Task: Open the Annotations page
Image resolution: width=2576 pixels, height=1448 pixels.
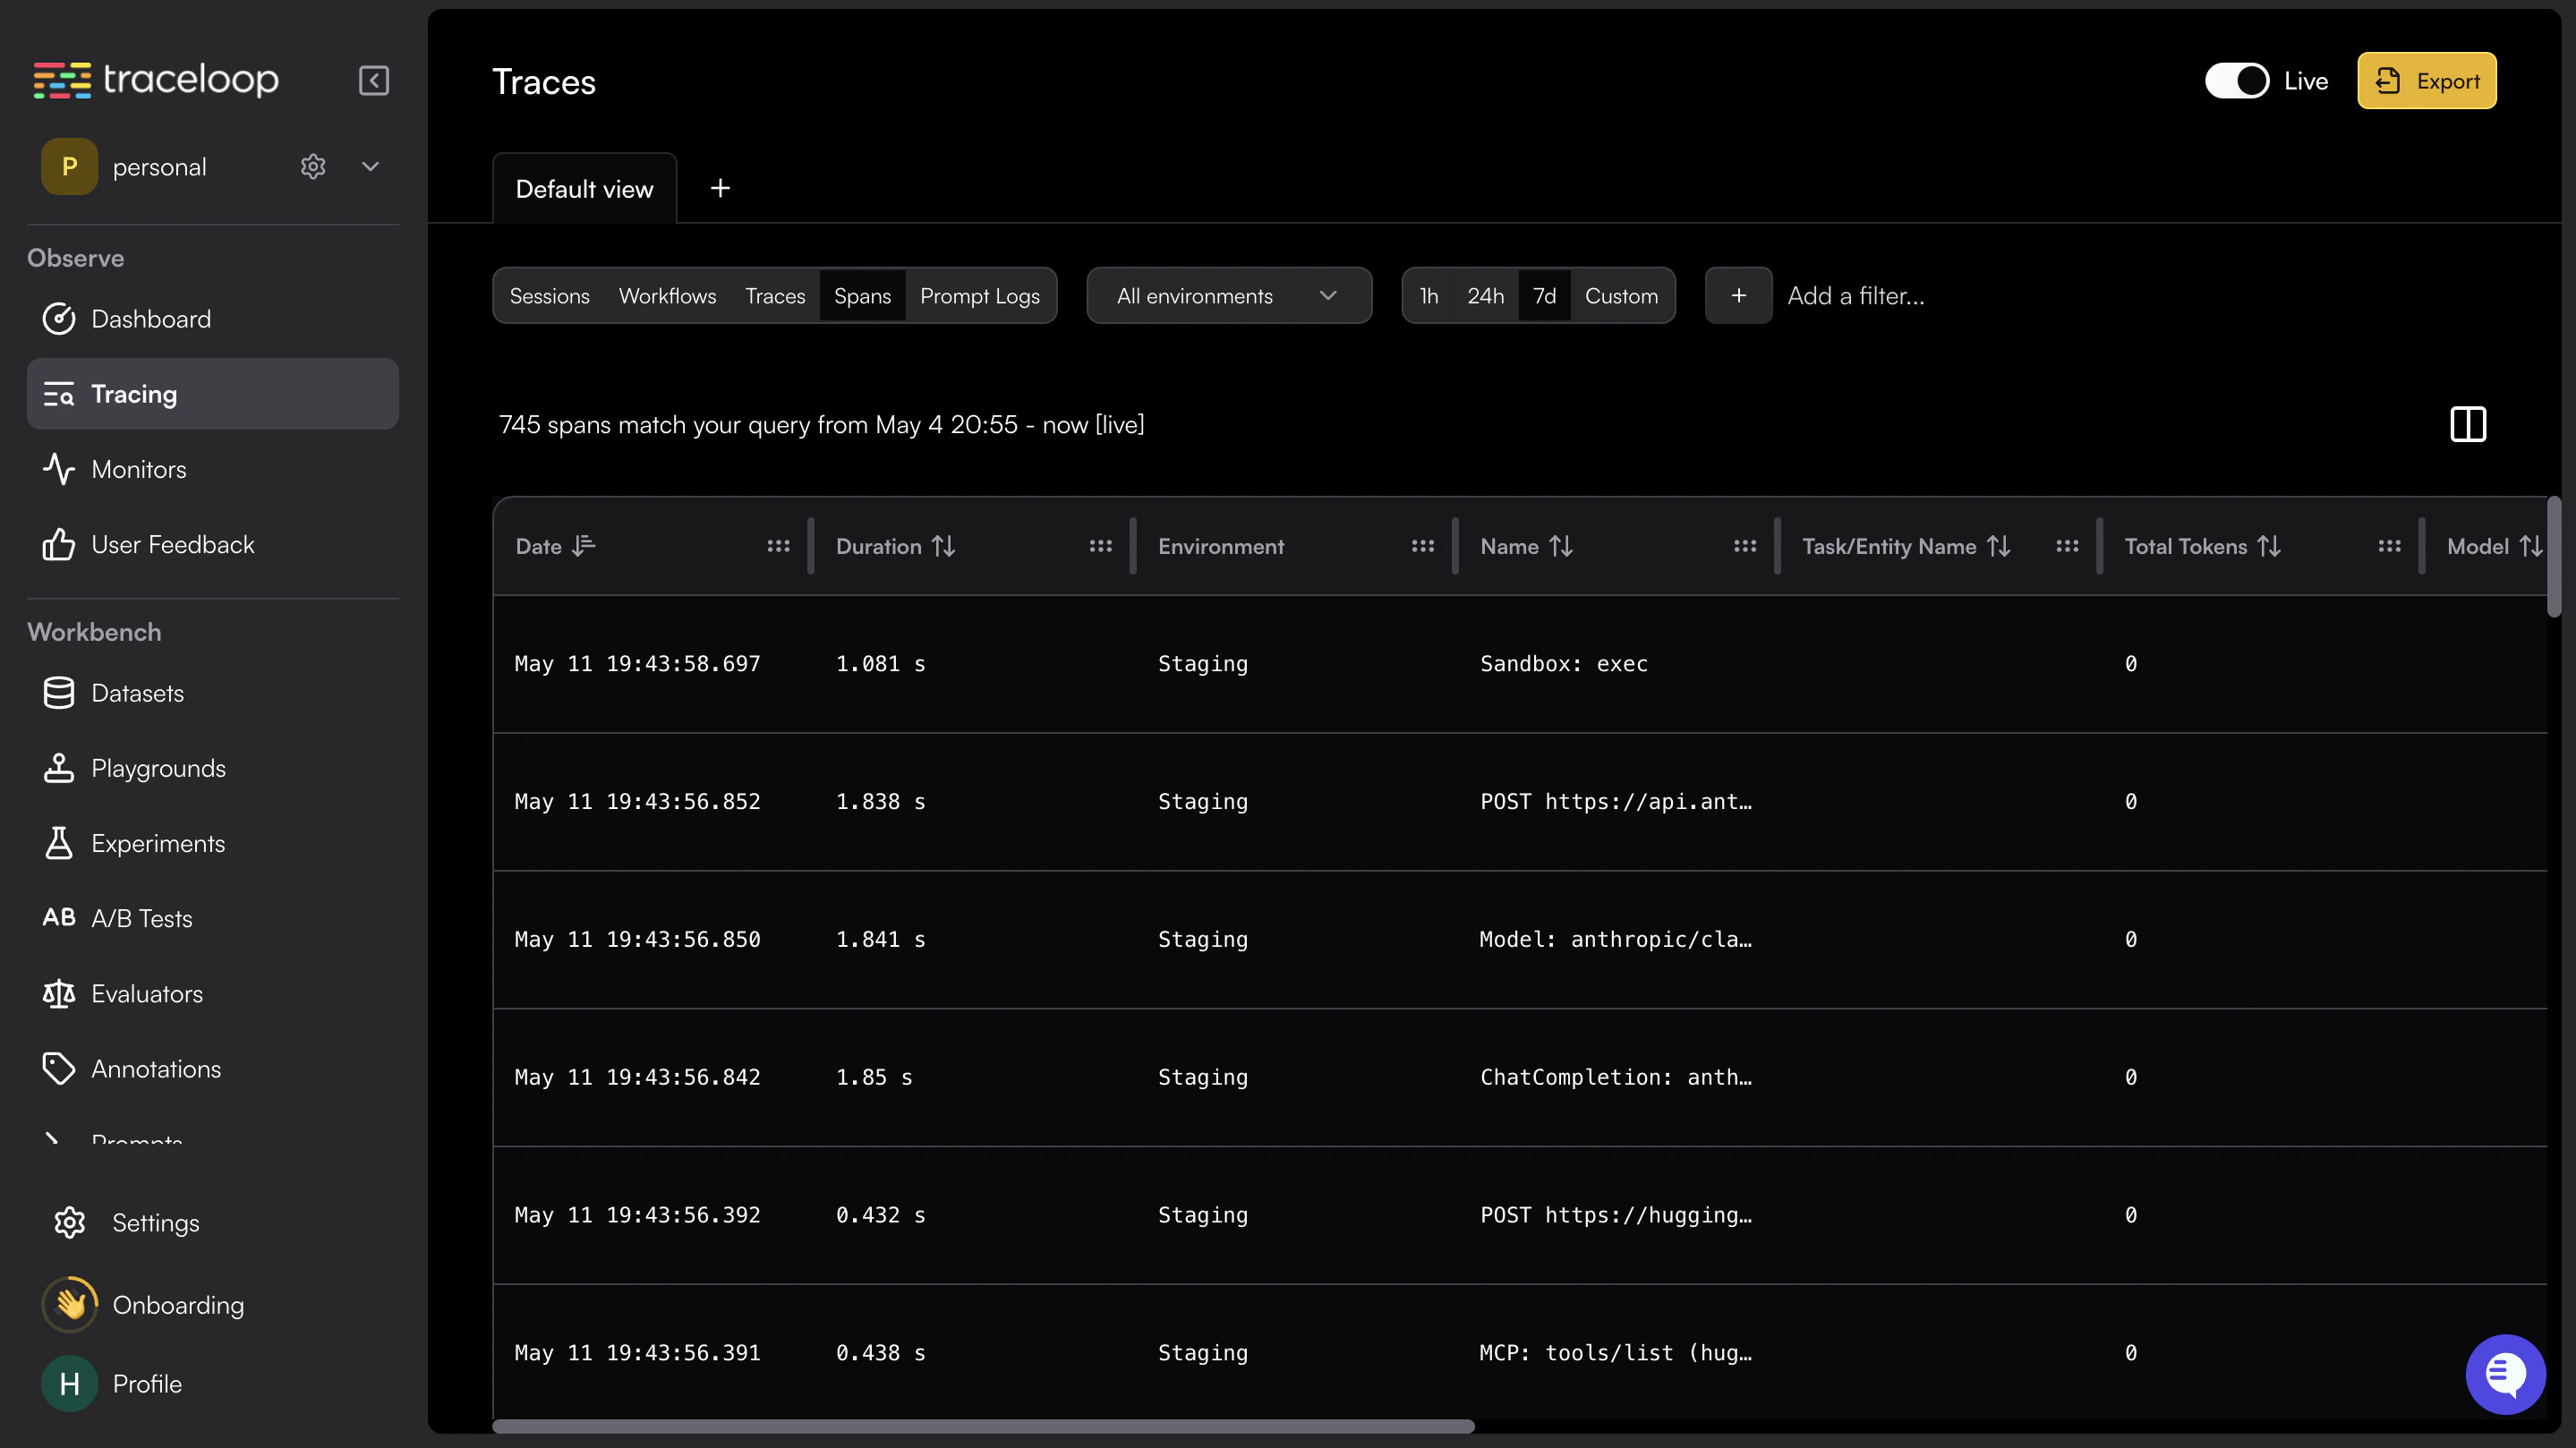Action: click(x=212, y=1068)
